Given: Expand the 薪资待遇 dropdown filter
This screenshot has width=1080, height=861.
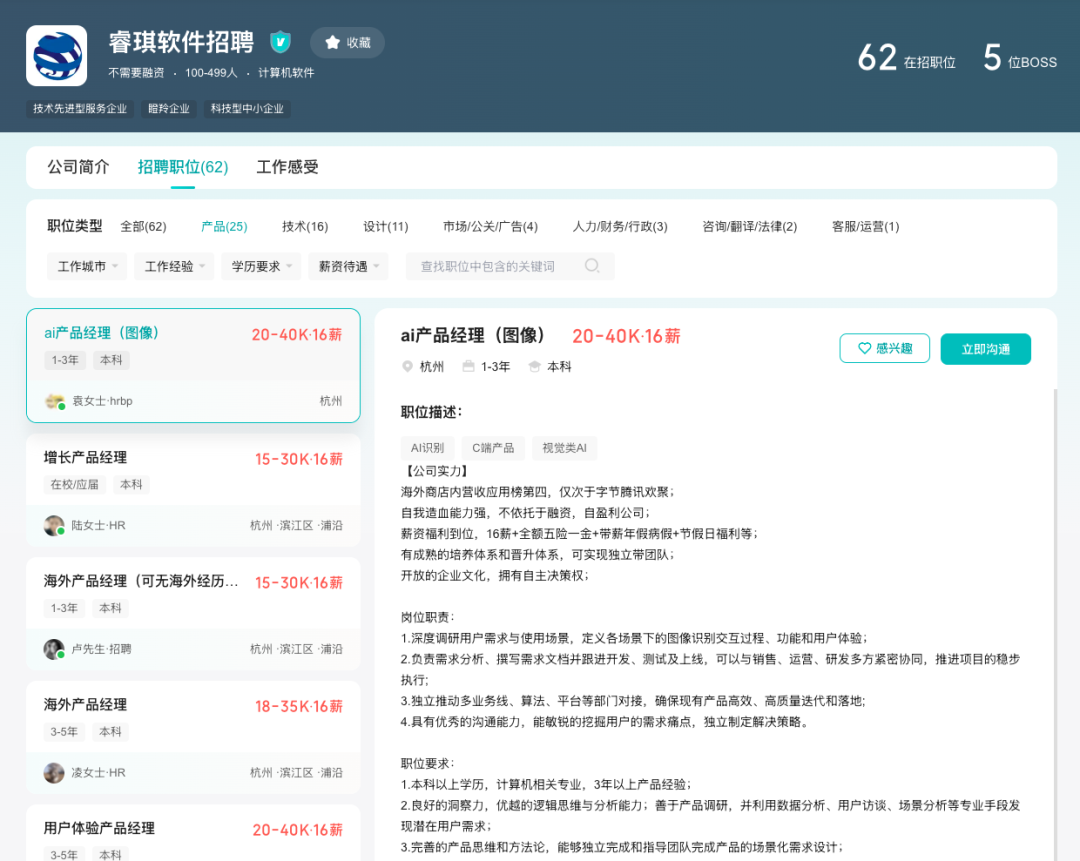Looking at the screenshot, I should 349,267.
